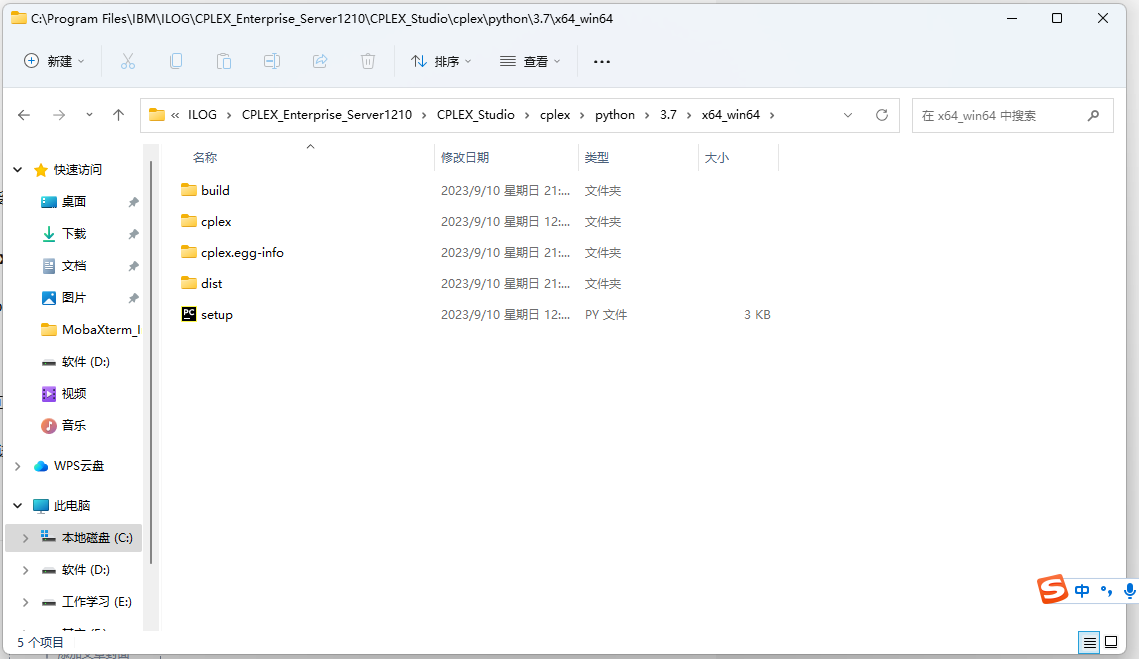The width and height of the screenshot is (1139, 659).
Task: Expand address bar history dropdown
Action: (x=848, y=115)
